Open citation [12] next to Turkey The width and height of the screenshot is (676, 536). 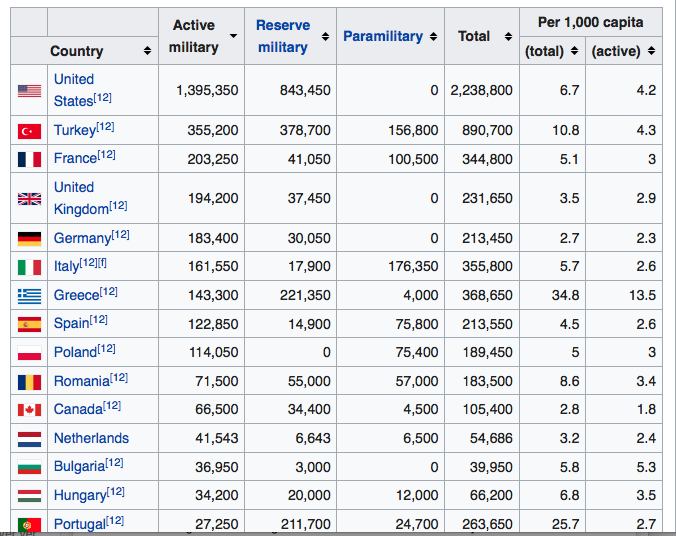pos(105,127)
